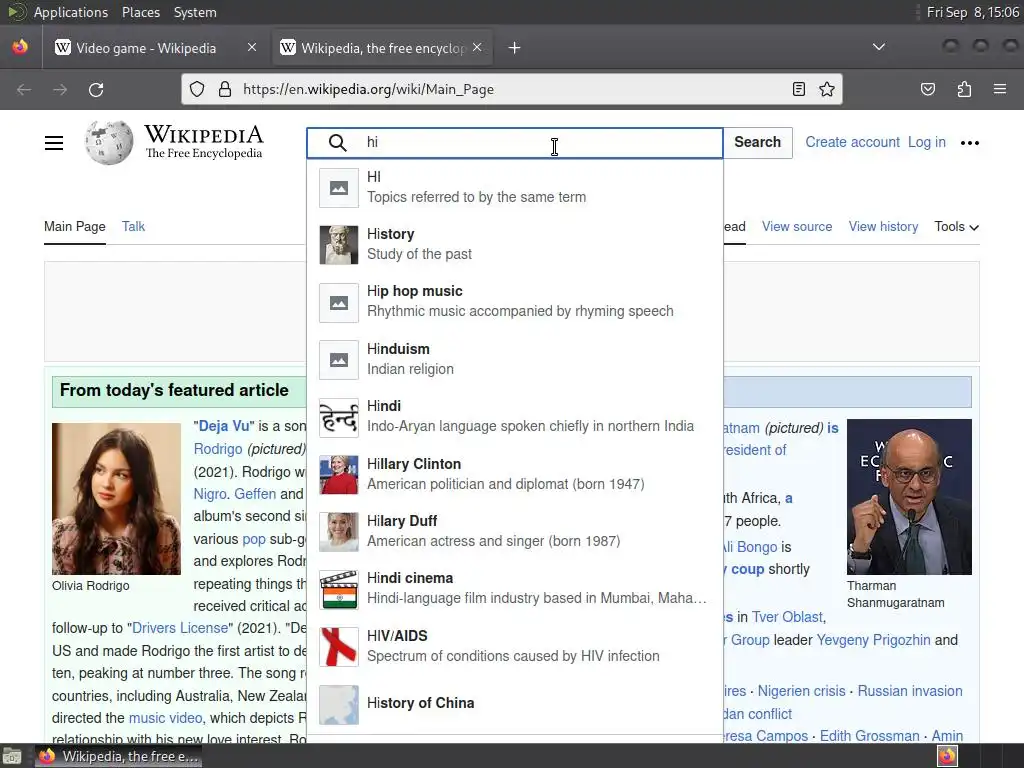Select the Talk tab
The width and height of the screenshot is (1024, 768).
(x=133, y=227)
